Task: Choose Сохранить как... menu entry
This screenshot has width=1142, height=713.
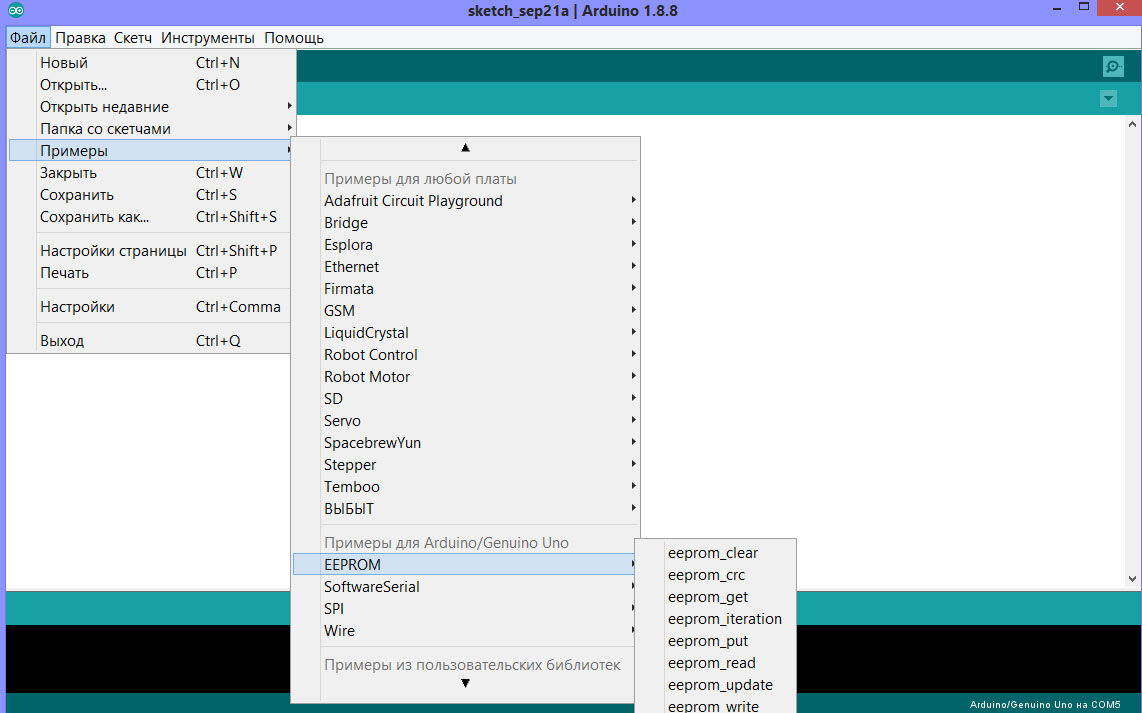Action: [151, 217]
